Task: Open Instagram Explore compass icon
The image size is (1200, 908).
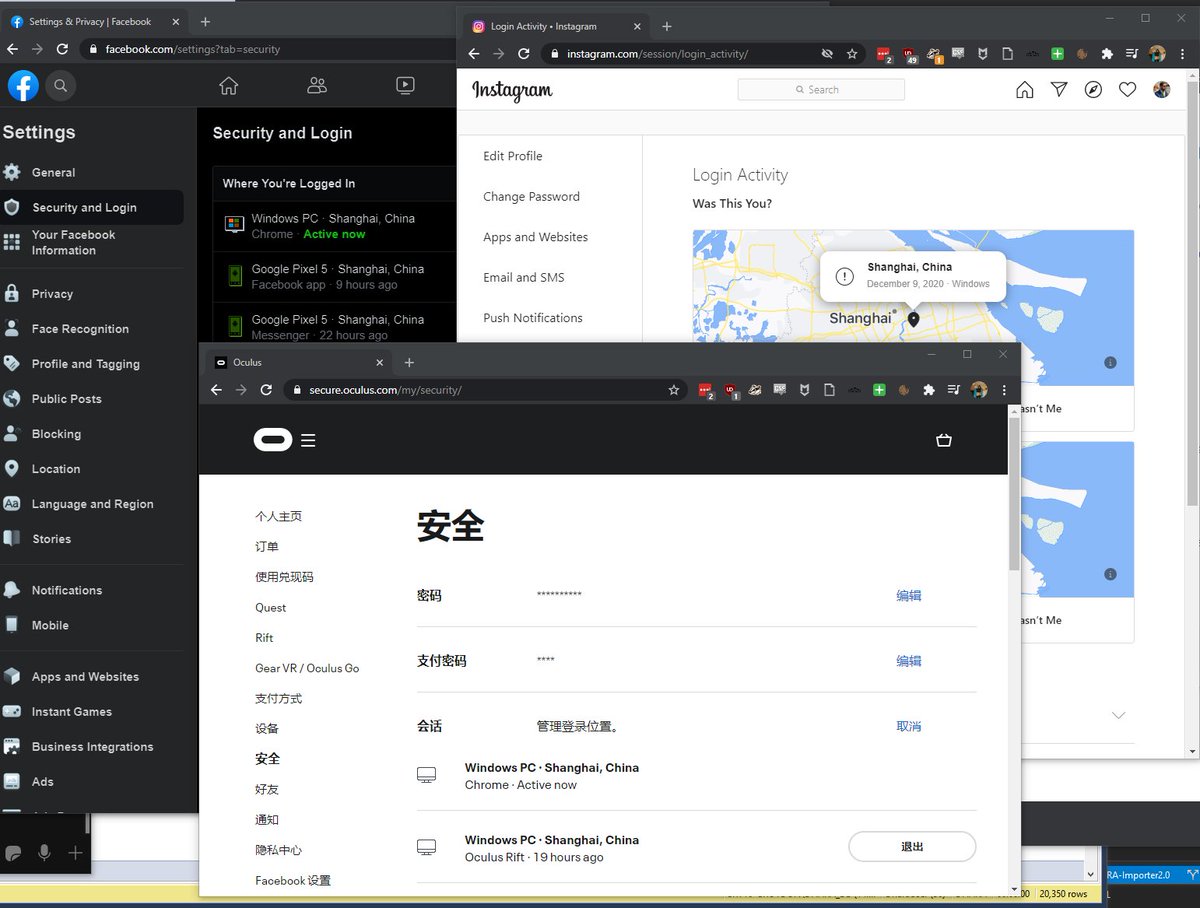Action: point(1094,90)
